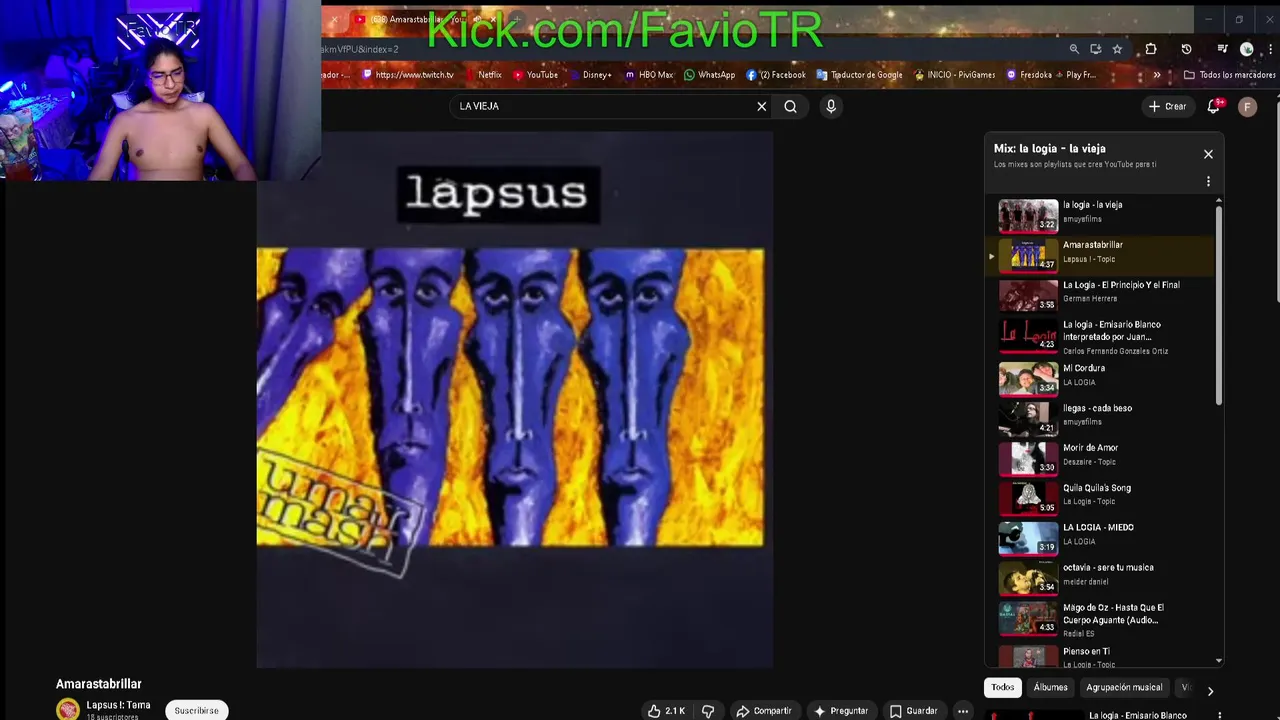Select the Álbumes filter chip
The width and height of the screenshot is (1280, 720).
click(x=1050, y=687)
